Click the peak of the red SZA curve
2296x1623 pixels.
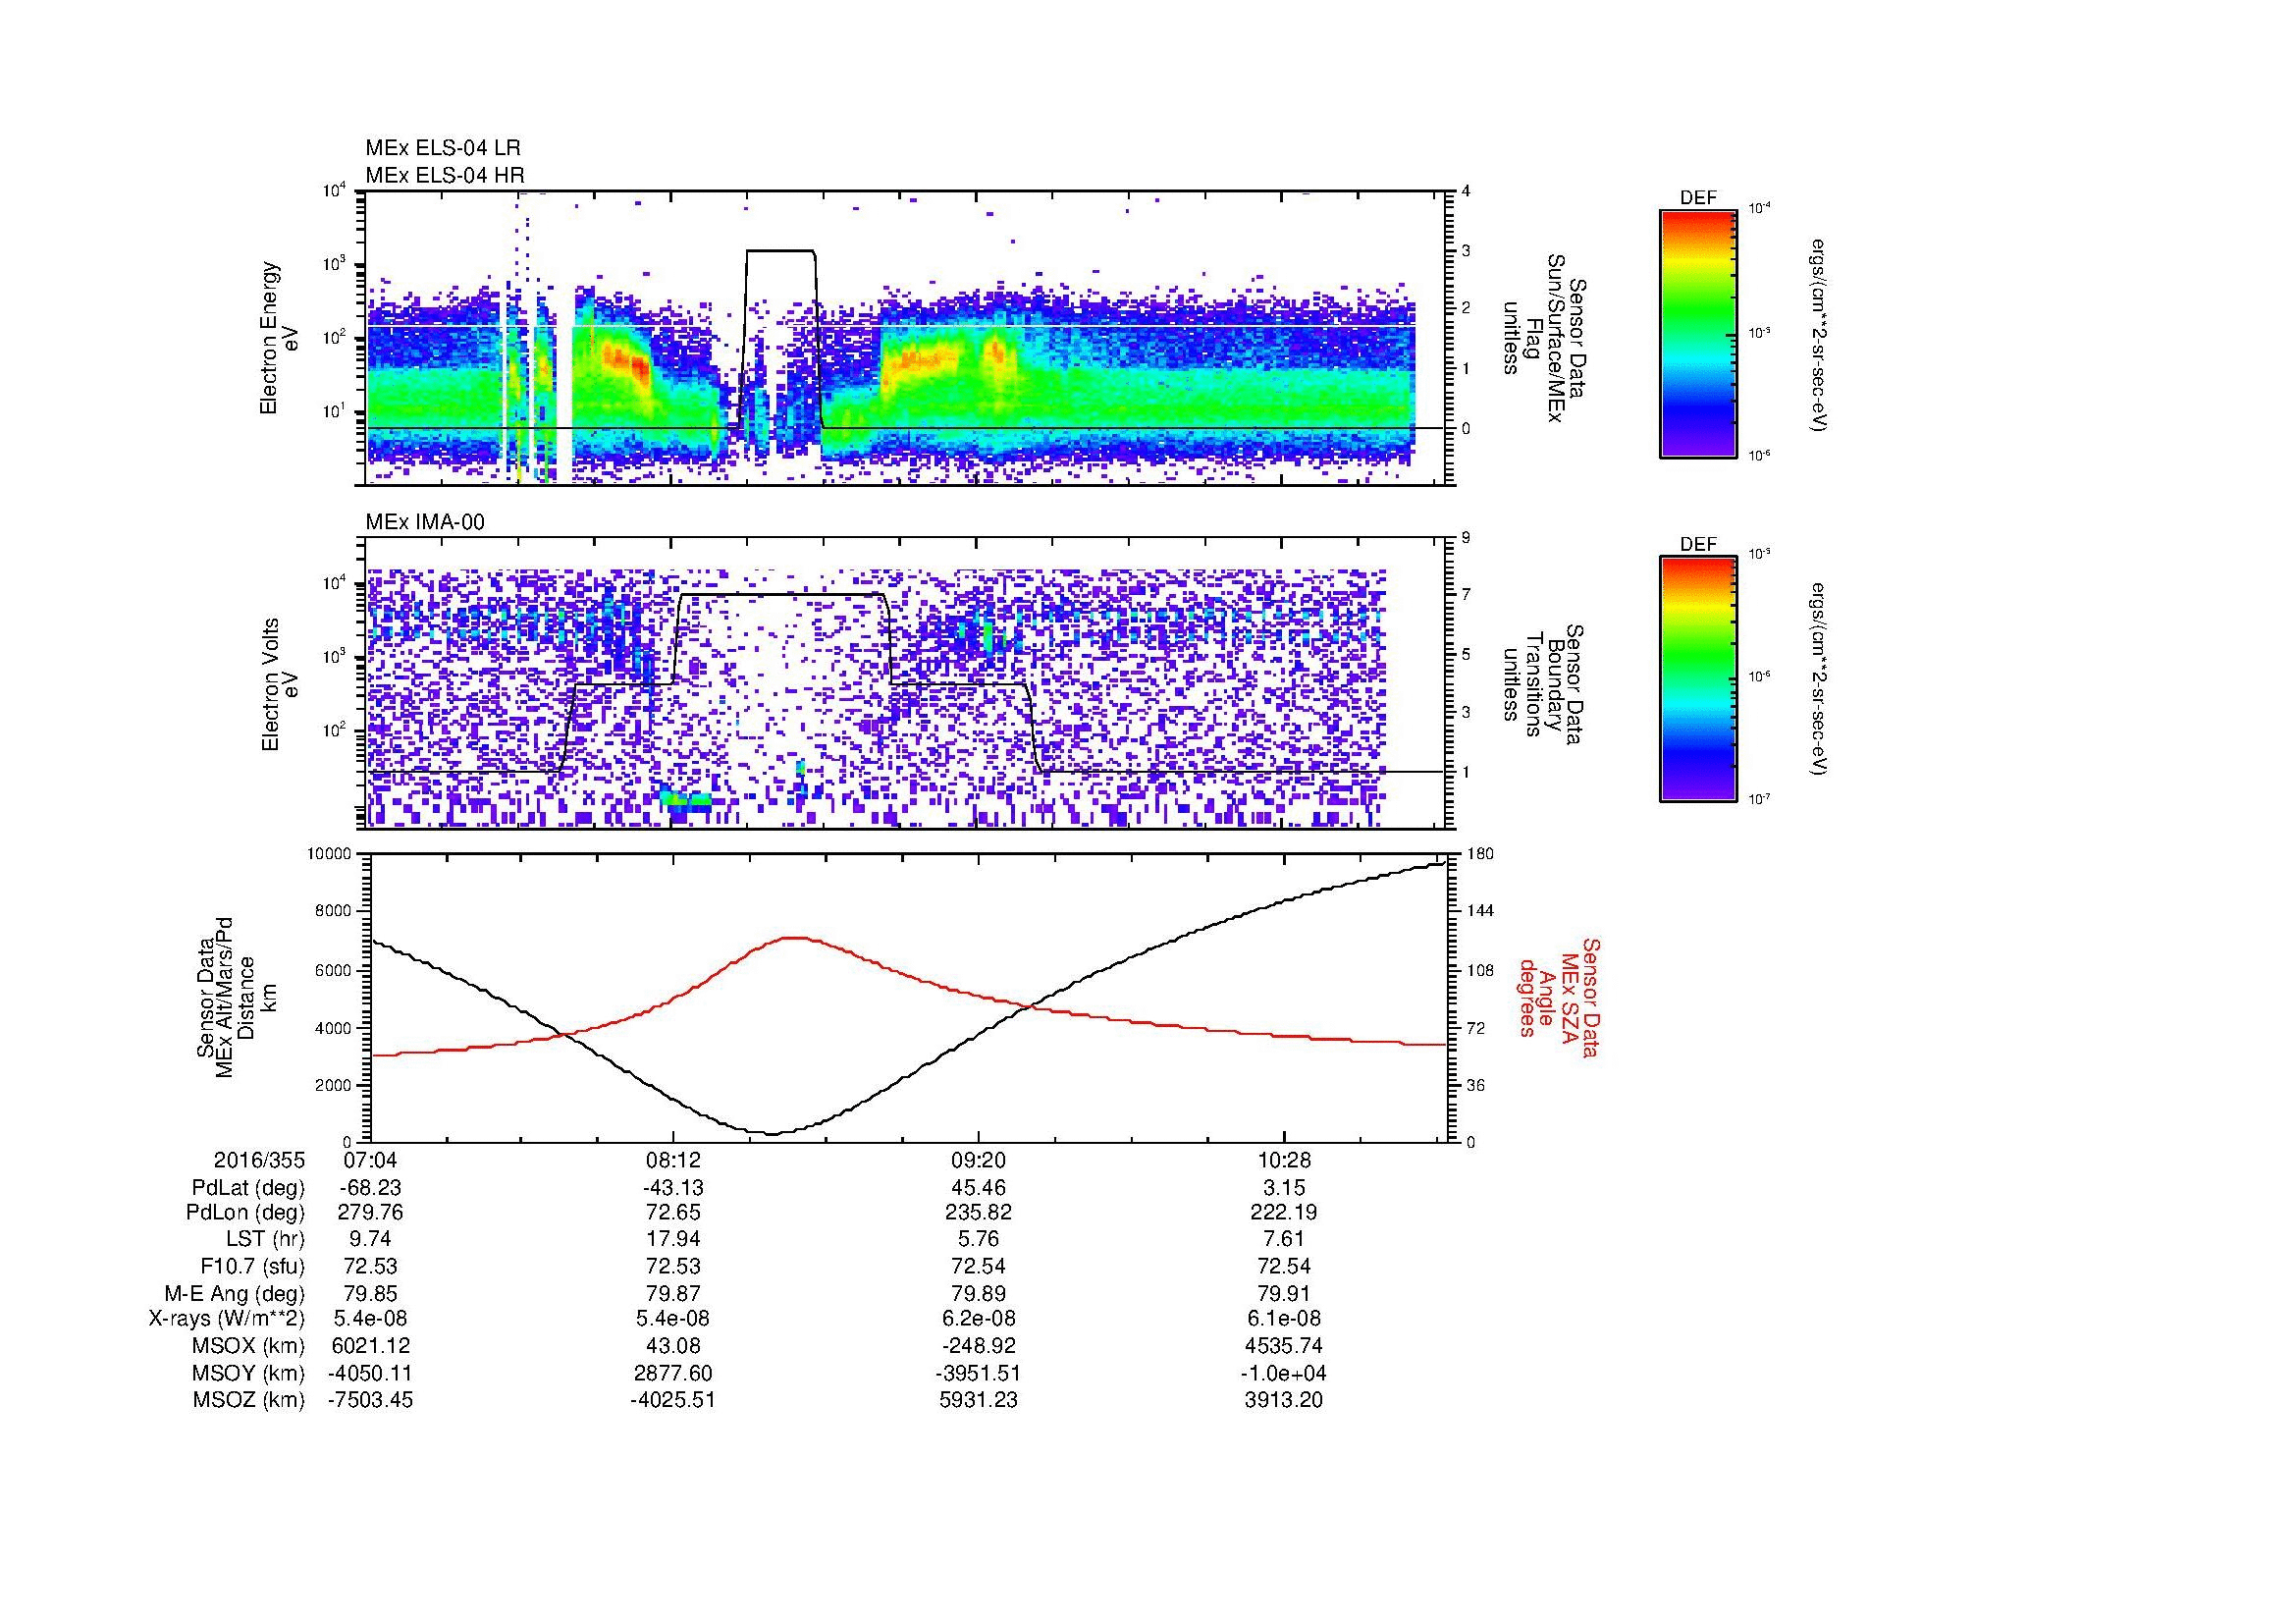(x=795, y=938)
